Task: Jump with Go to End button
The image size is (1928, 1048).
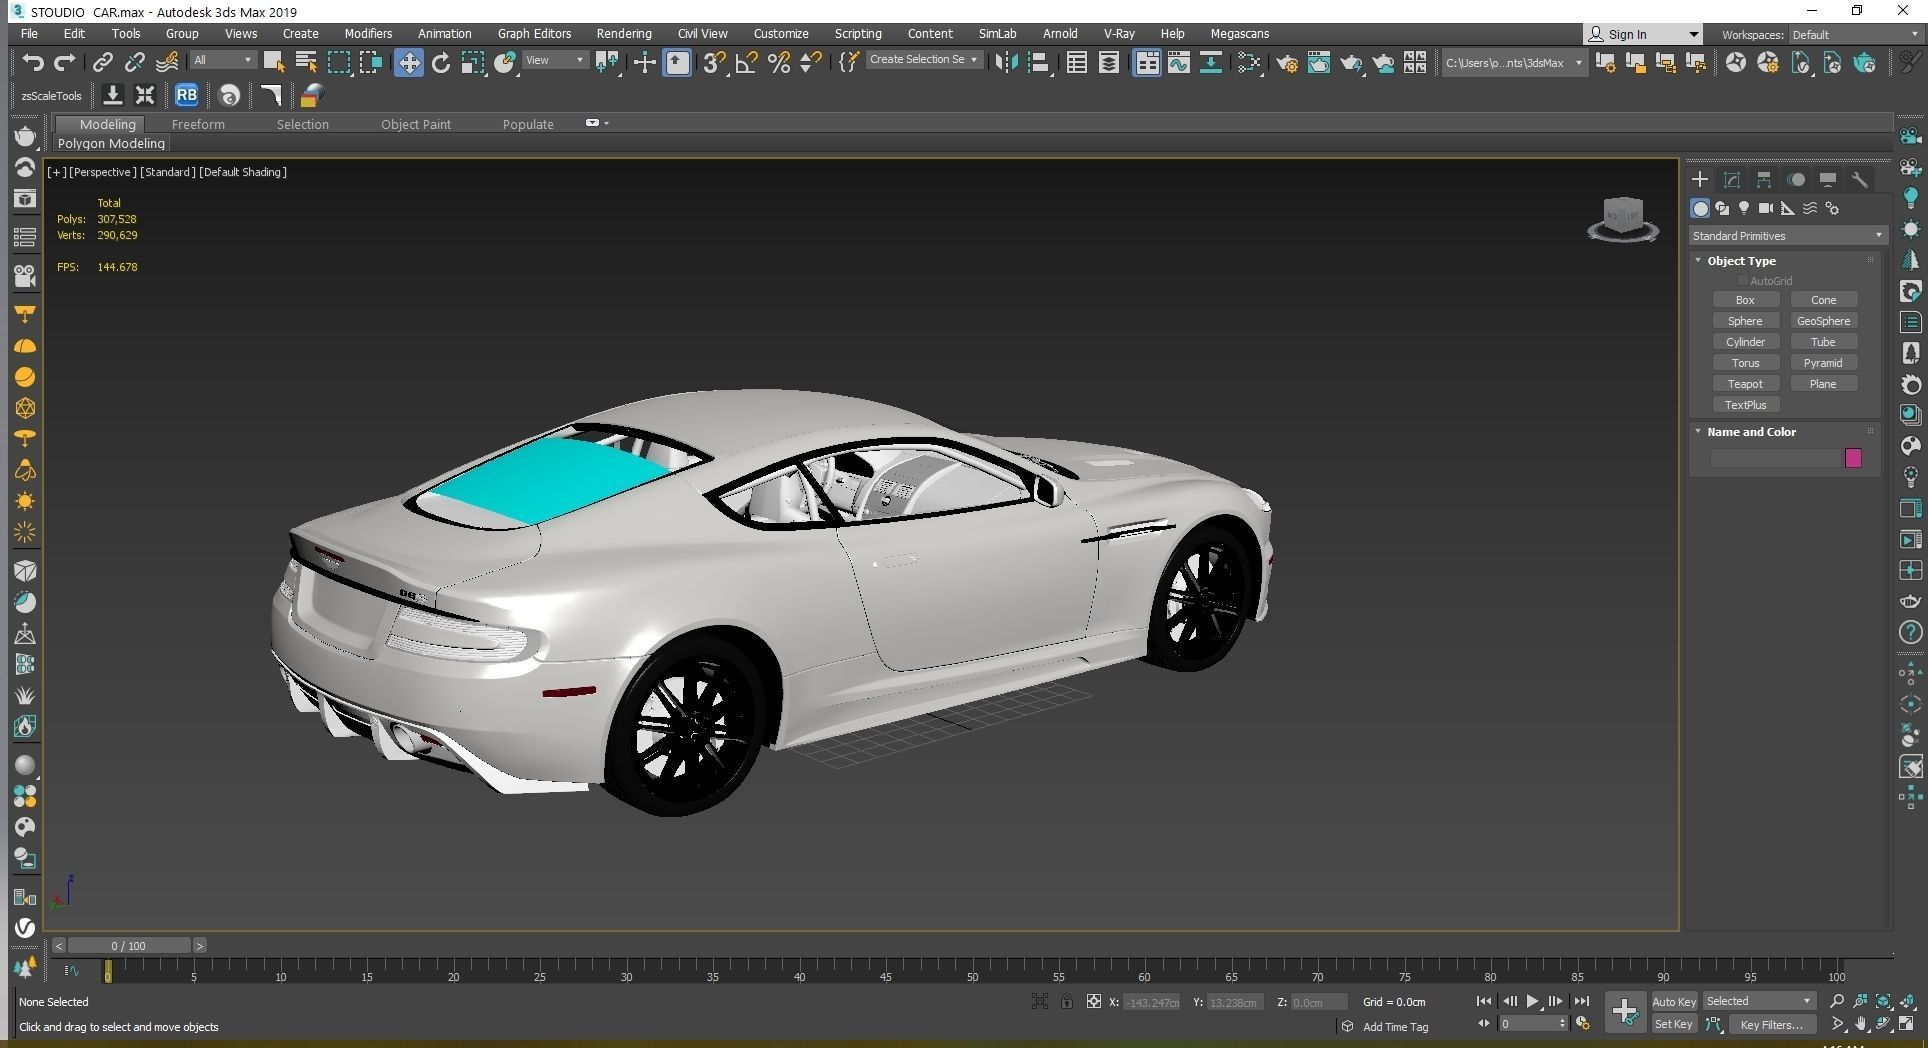Action: 1581,1001
